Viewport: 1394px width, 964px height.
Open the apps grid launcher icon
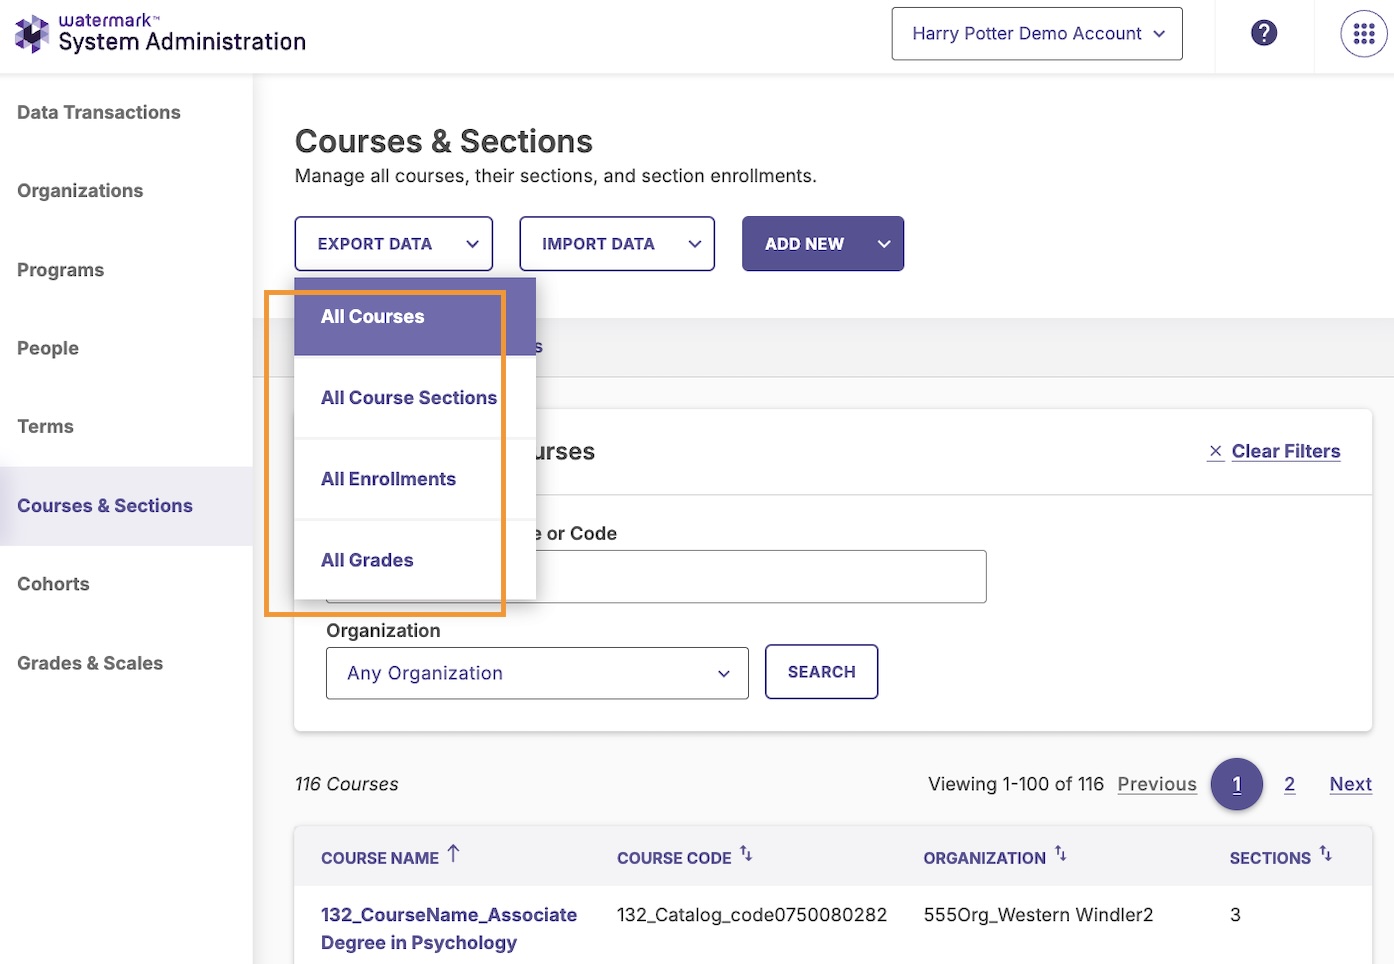tap(1364, 33)
